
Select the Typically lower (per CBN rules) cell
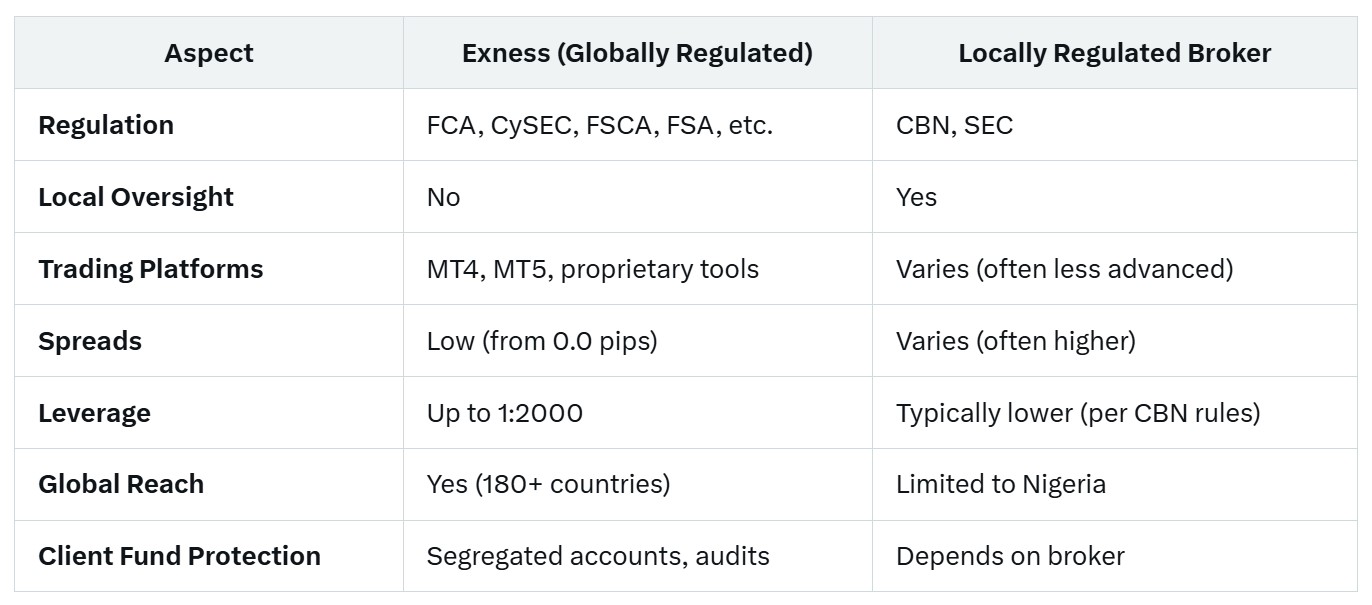[1078, 413]
